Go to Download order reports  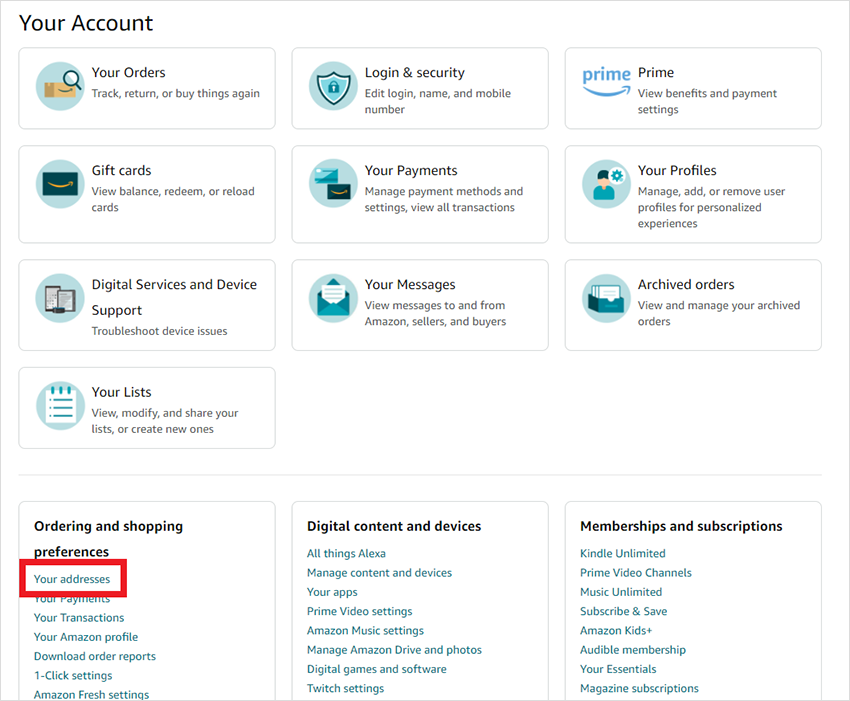pyautogui.click(x=95, y=656)
